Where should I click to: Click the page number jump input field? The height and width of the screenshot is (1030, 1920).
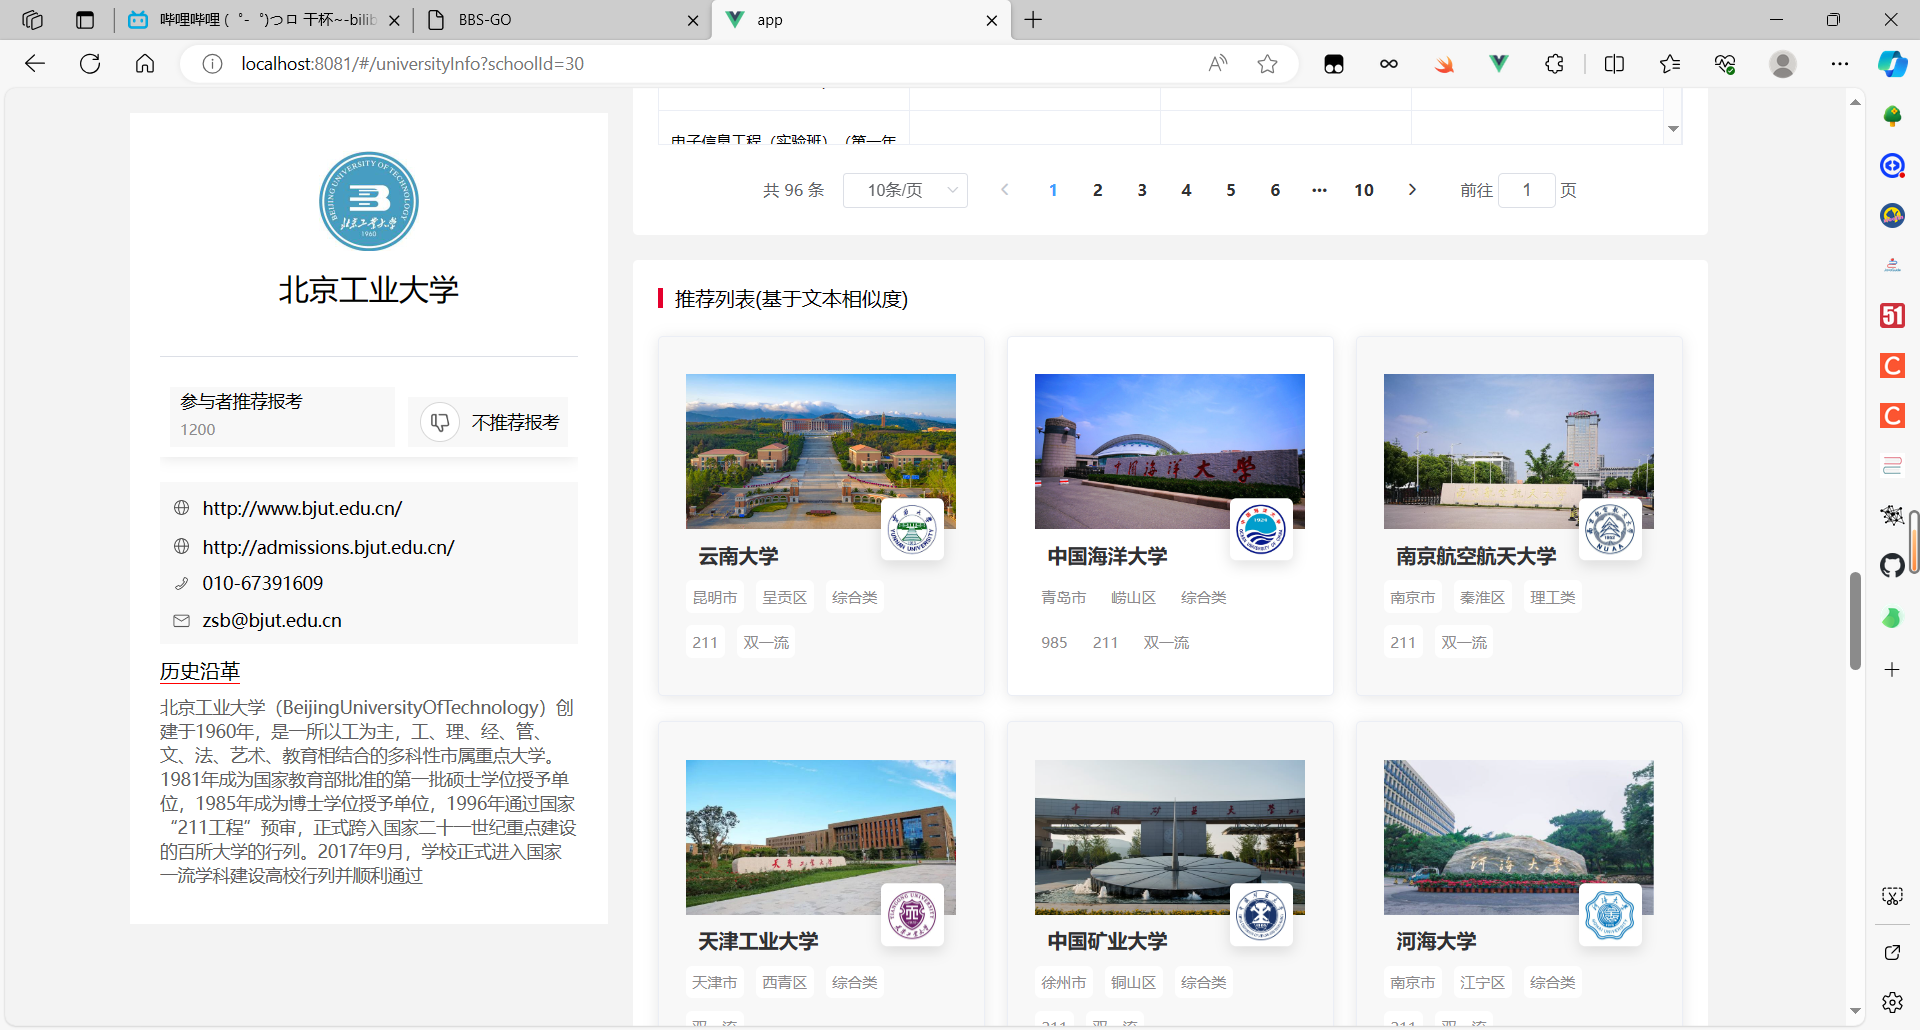[x=1527, y=190]
